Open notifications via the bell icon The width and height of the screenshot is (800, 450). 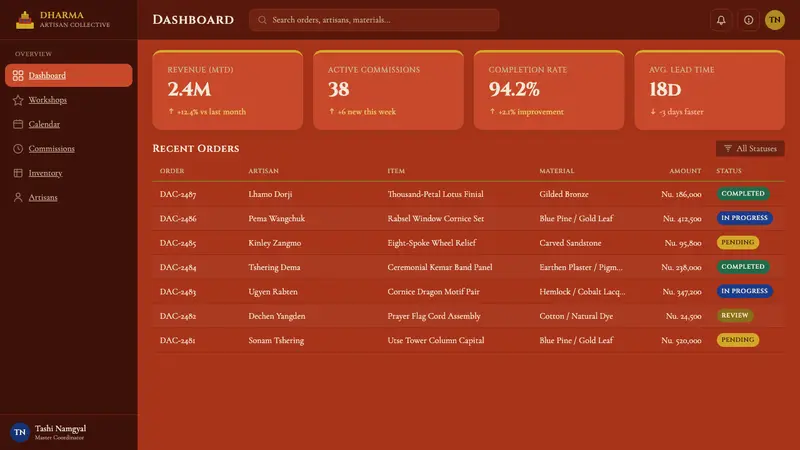721,20
